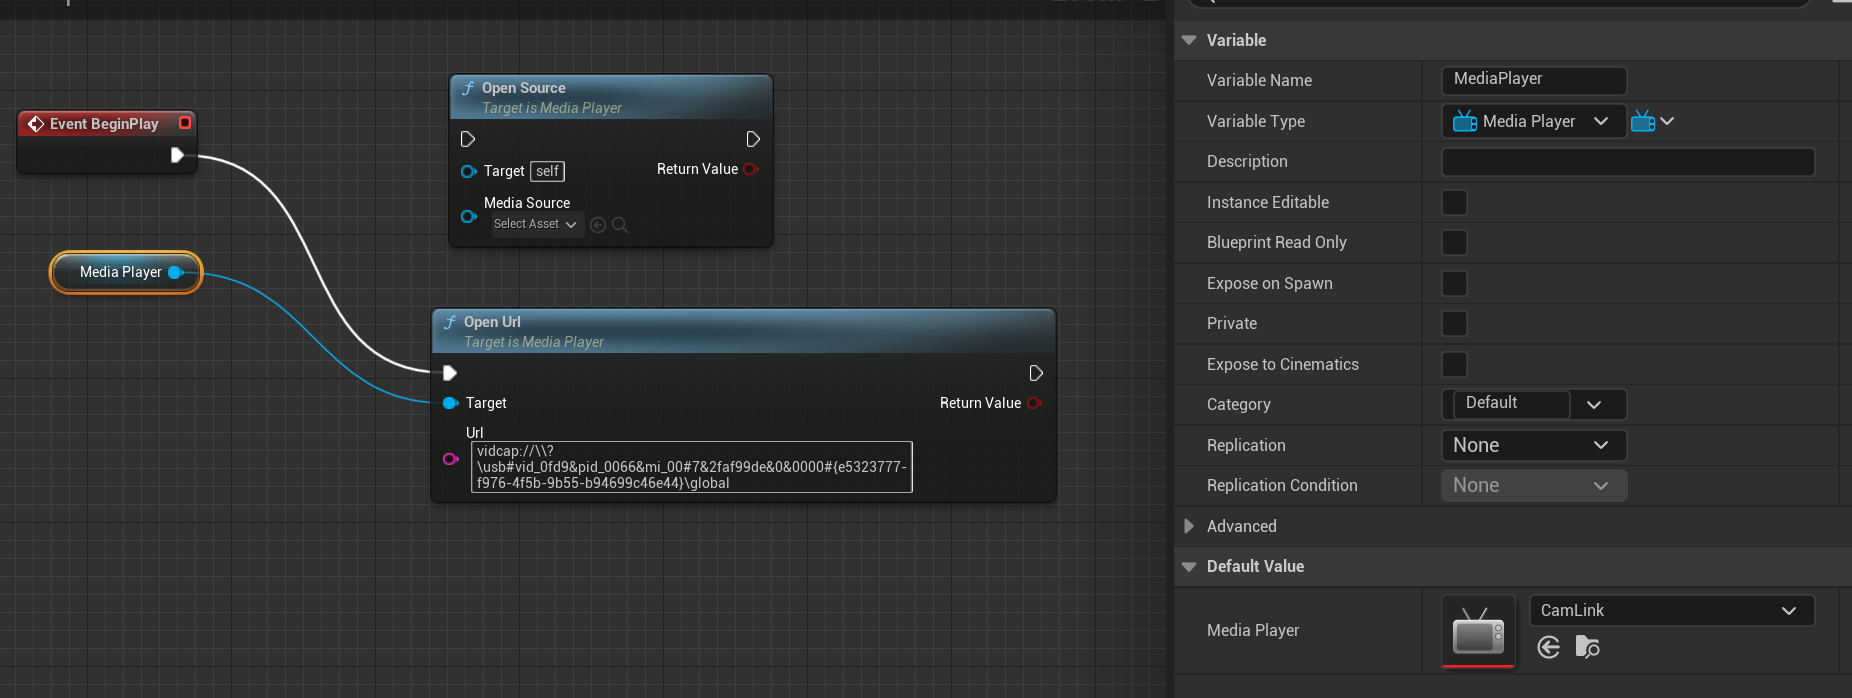Use selected asset arrow on Media Source

pyautogui.click(x=598, y=225)
